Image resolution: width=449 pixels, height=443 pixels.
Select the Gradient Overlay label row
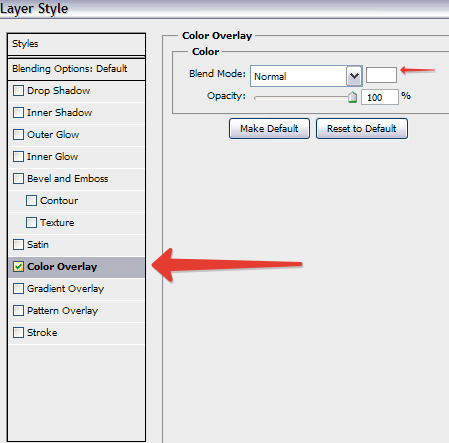click(x=76, y=289)
